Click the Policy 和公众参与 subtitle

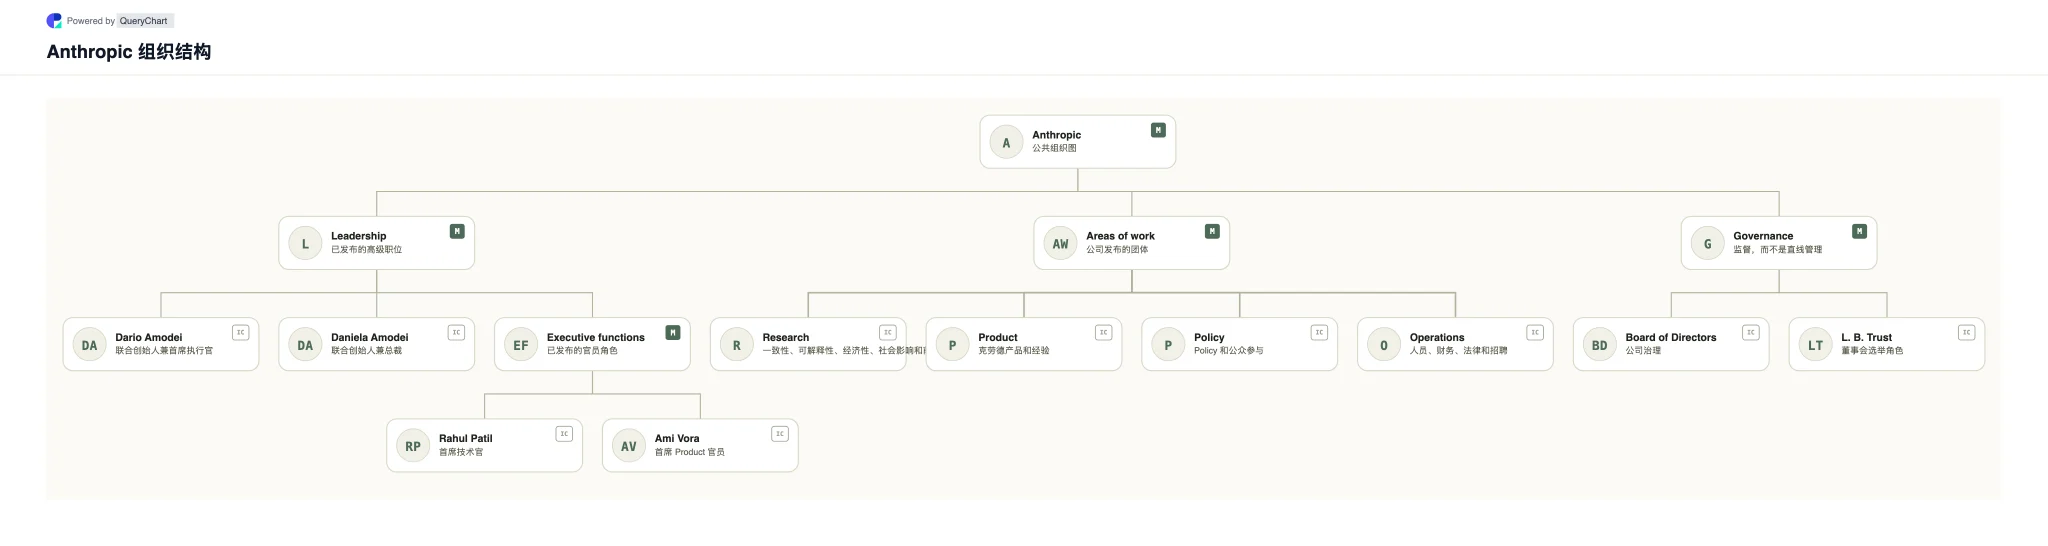pos(1228,351)
